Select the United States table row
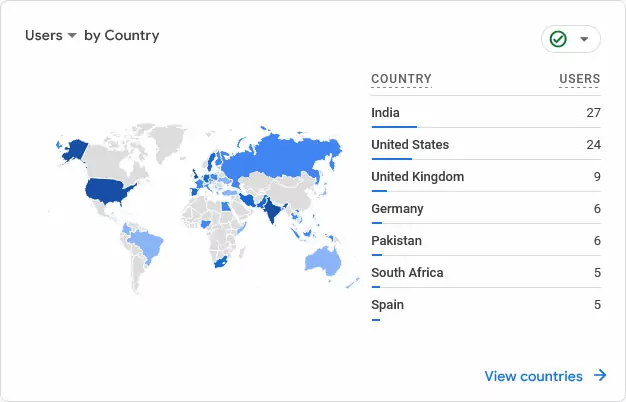The width and height of the screenshot is (626, 402). coord(485,145)
